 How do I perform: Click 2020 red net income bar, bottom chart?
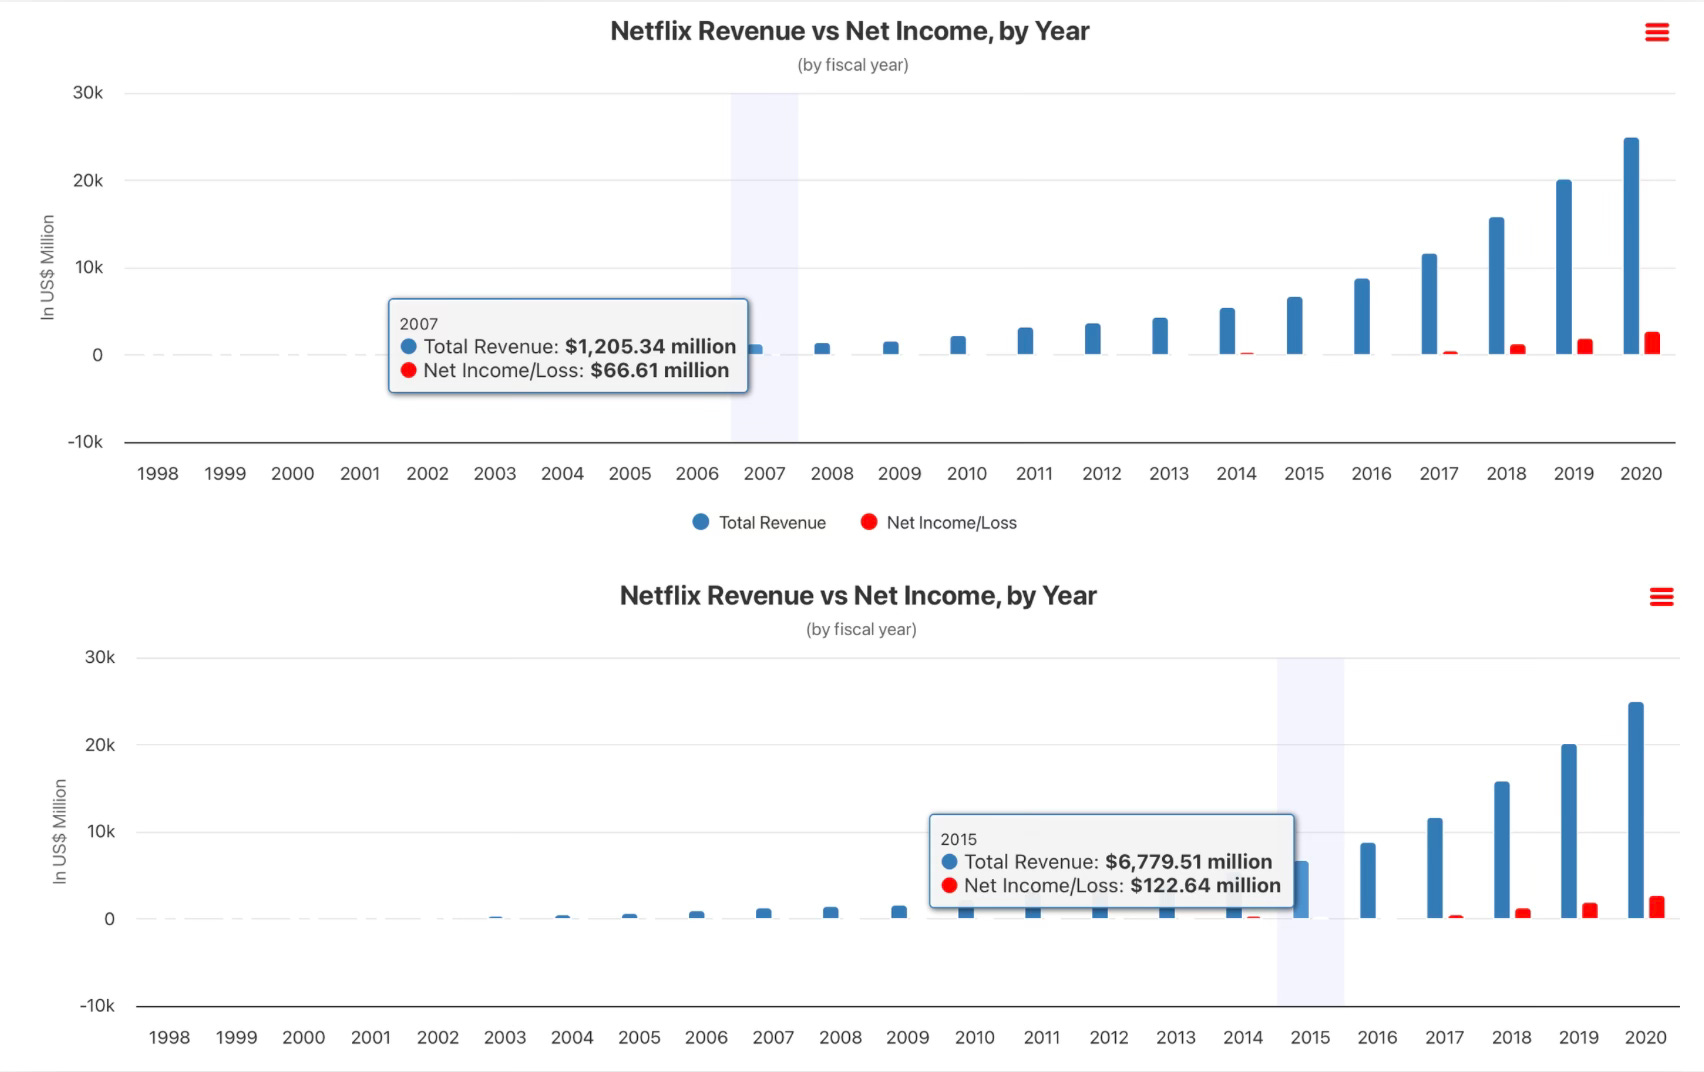pos(1657,907)
